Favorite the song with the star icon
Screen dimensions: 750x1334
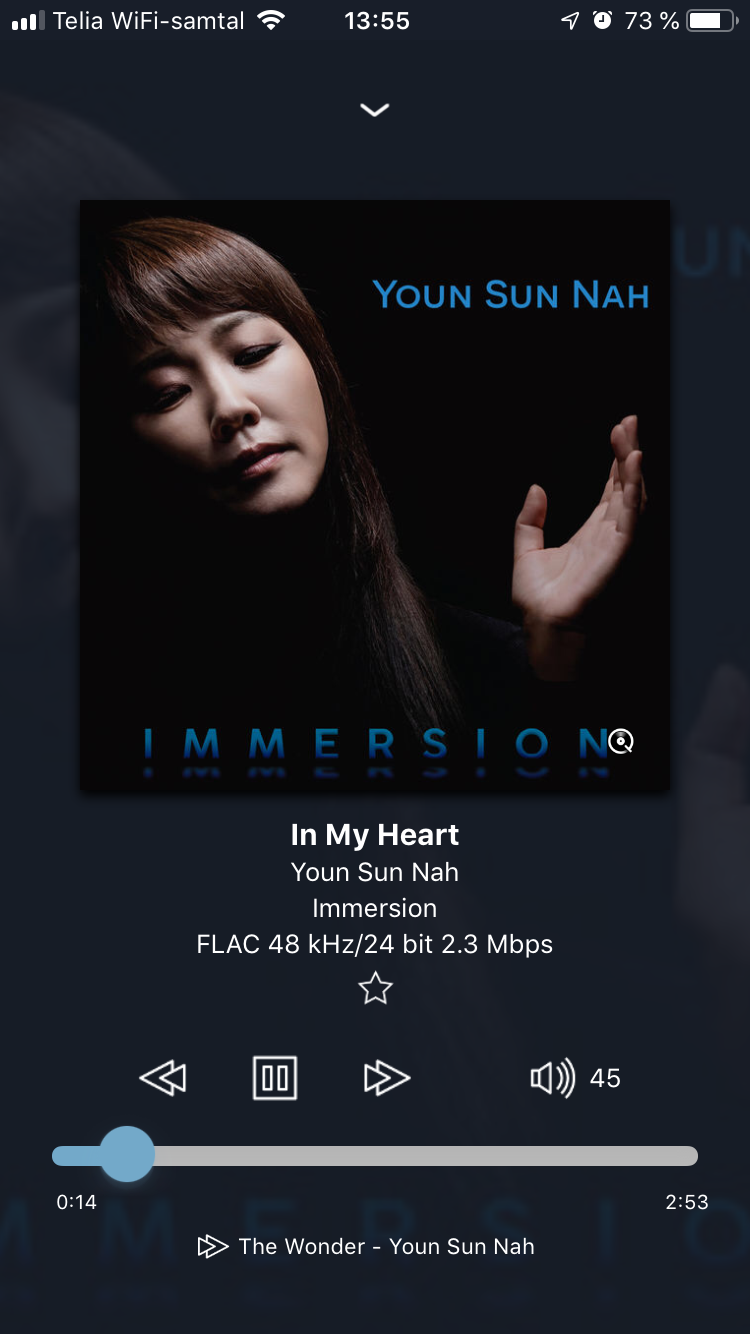(375, 989)
